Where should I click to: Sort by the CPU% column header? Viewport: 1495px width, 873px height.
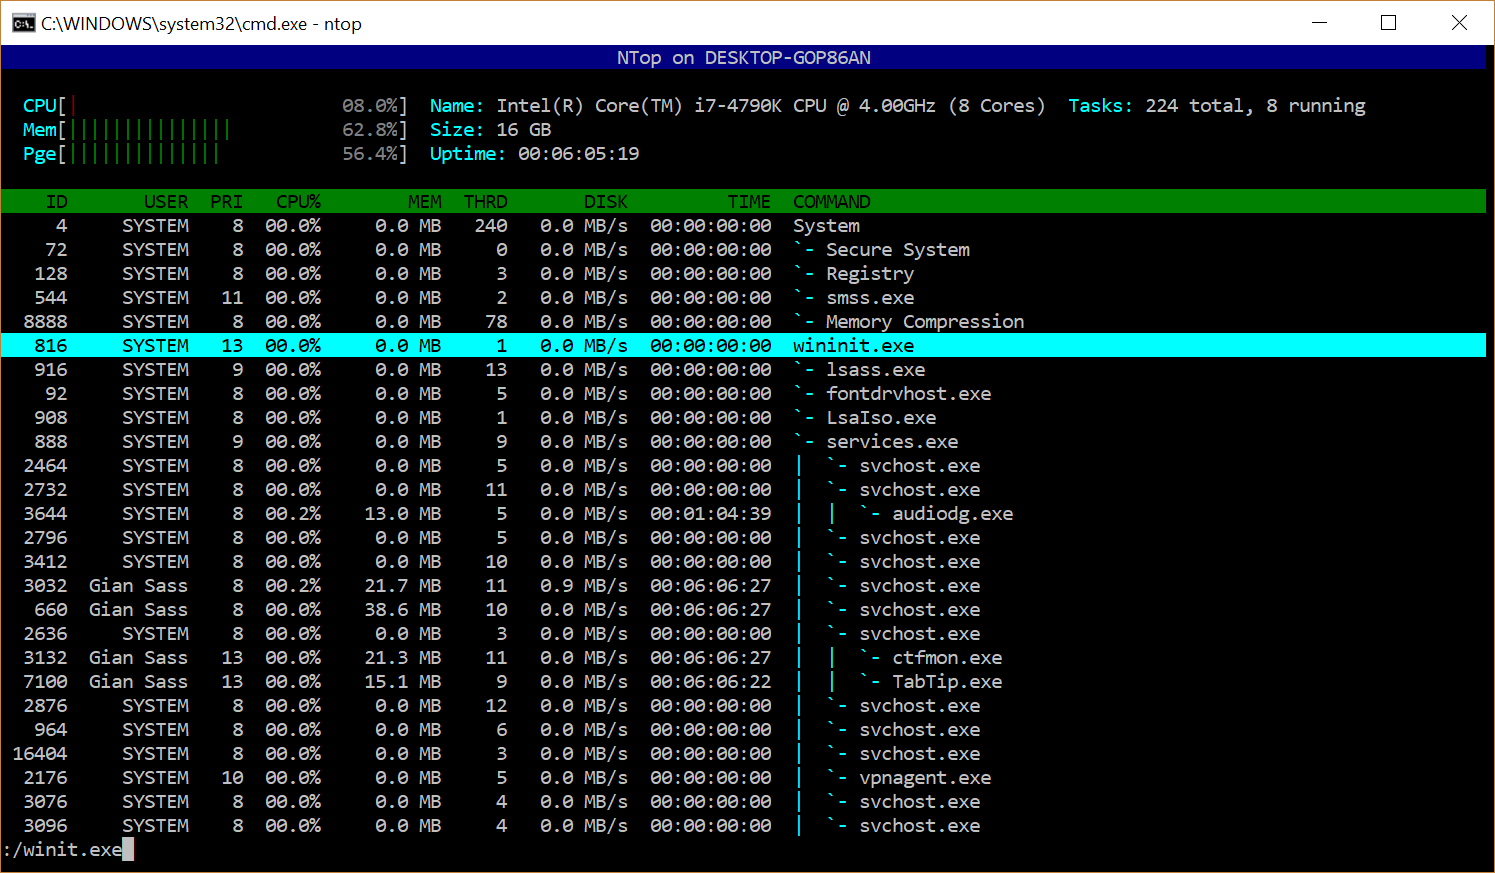point(298,202)
